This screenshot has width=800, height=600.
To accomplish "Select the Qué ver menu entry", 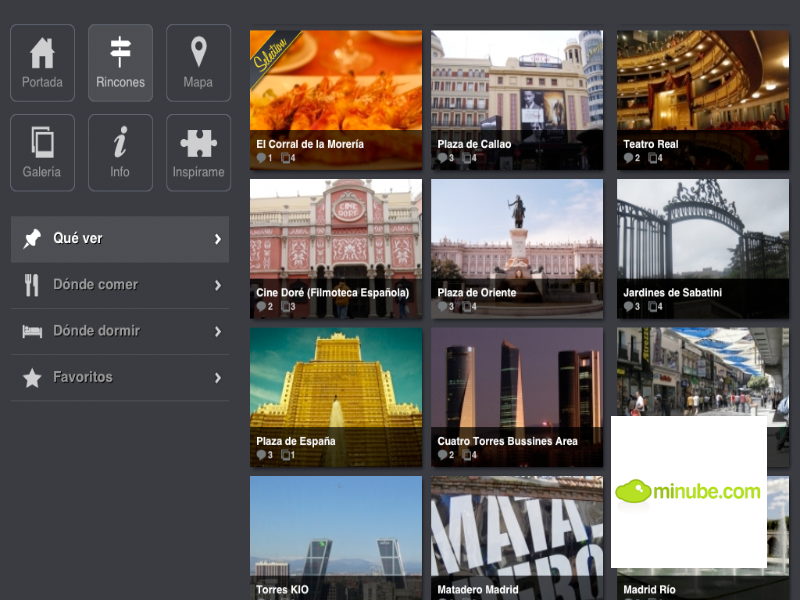I will pyautogui.click(x=120, y=239).
